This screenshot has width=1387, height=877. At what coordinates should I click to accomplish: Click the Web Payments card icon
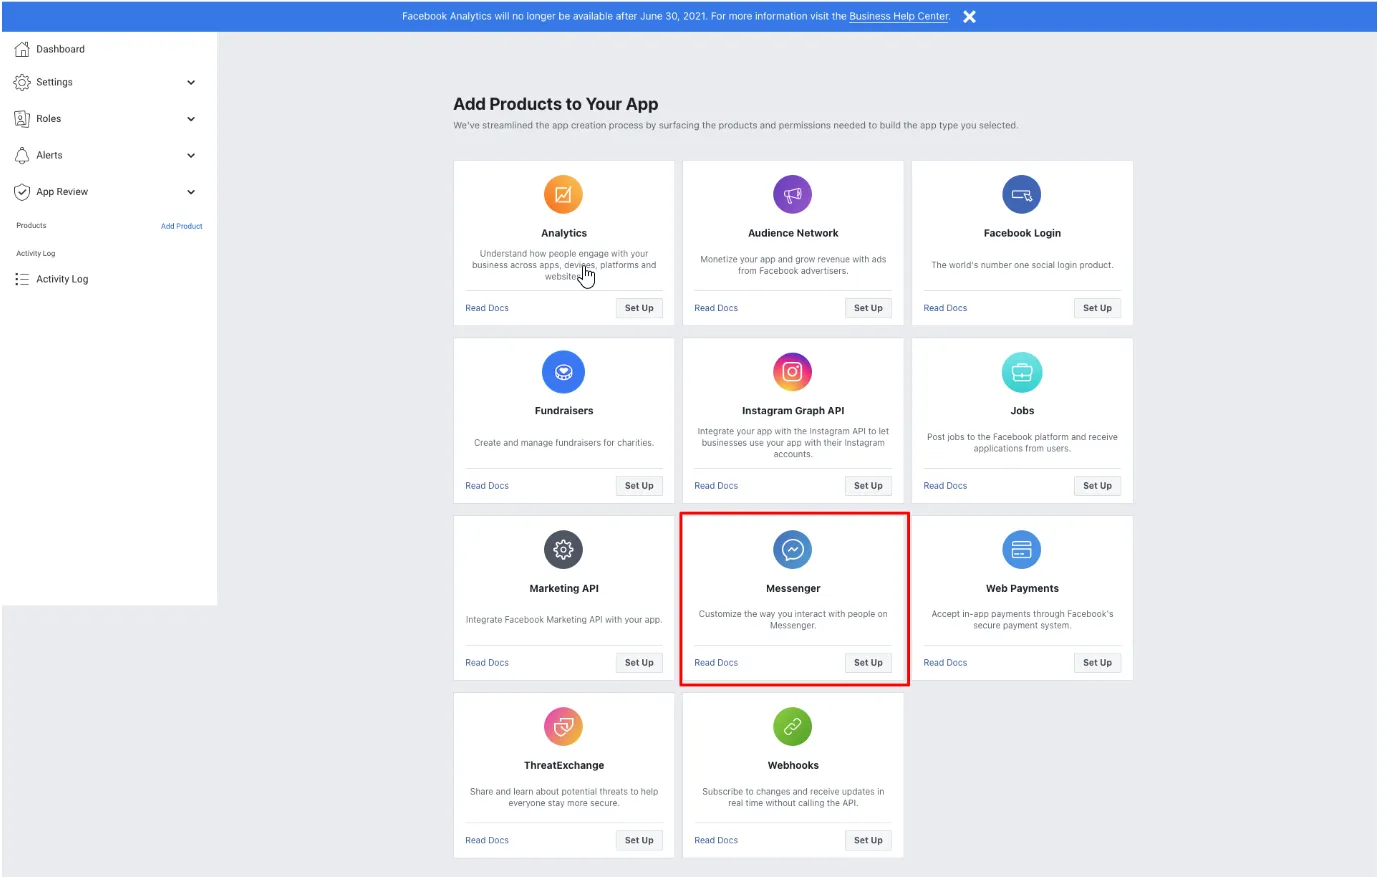pyautogui.click(x=1022, y=549)
